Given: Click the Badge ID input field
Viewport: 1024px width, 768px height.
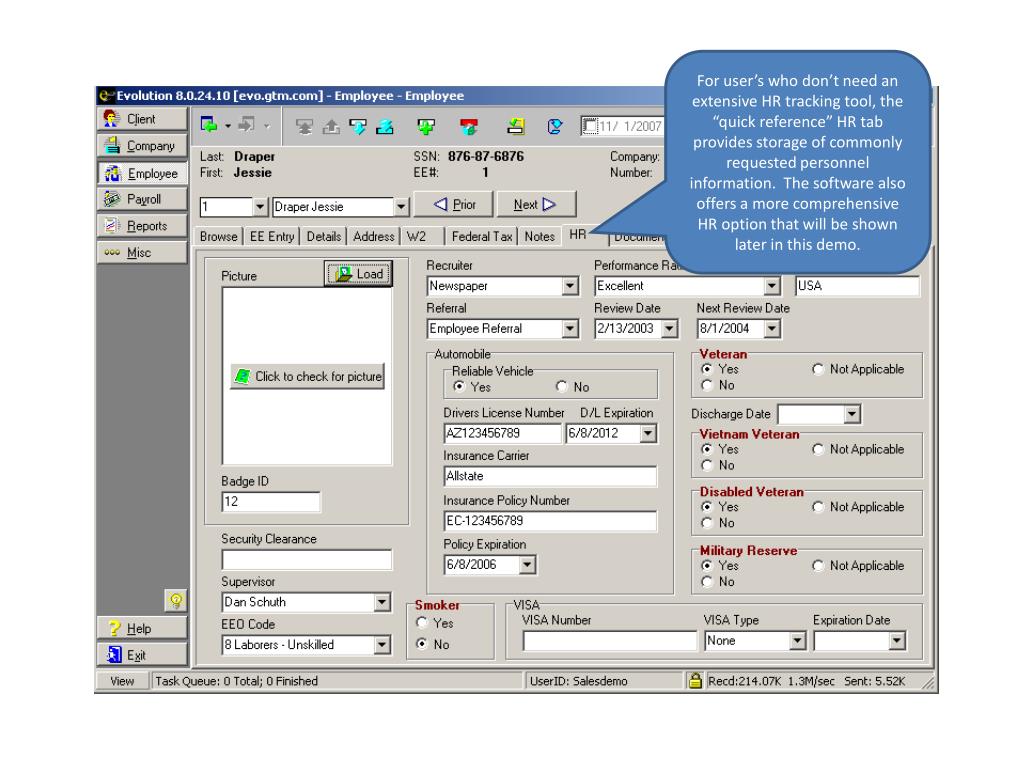Looking at the screenshot, I should pyautogui.click(x=271, y=502).
